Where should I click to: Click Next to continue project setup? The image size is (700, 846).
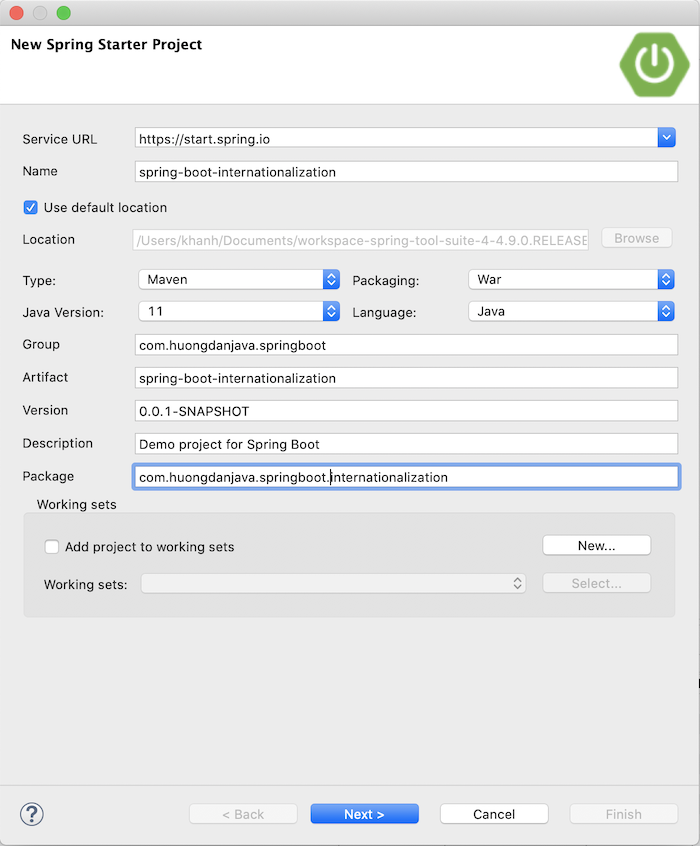point(364,813)
